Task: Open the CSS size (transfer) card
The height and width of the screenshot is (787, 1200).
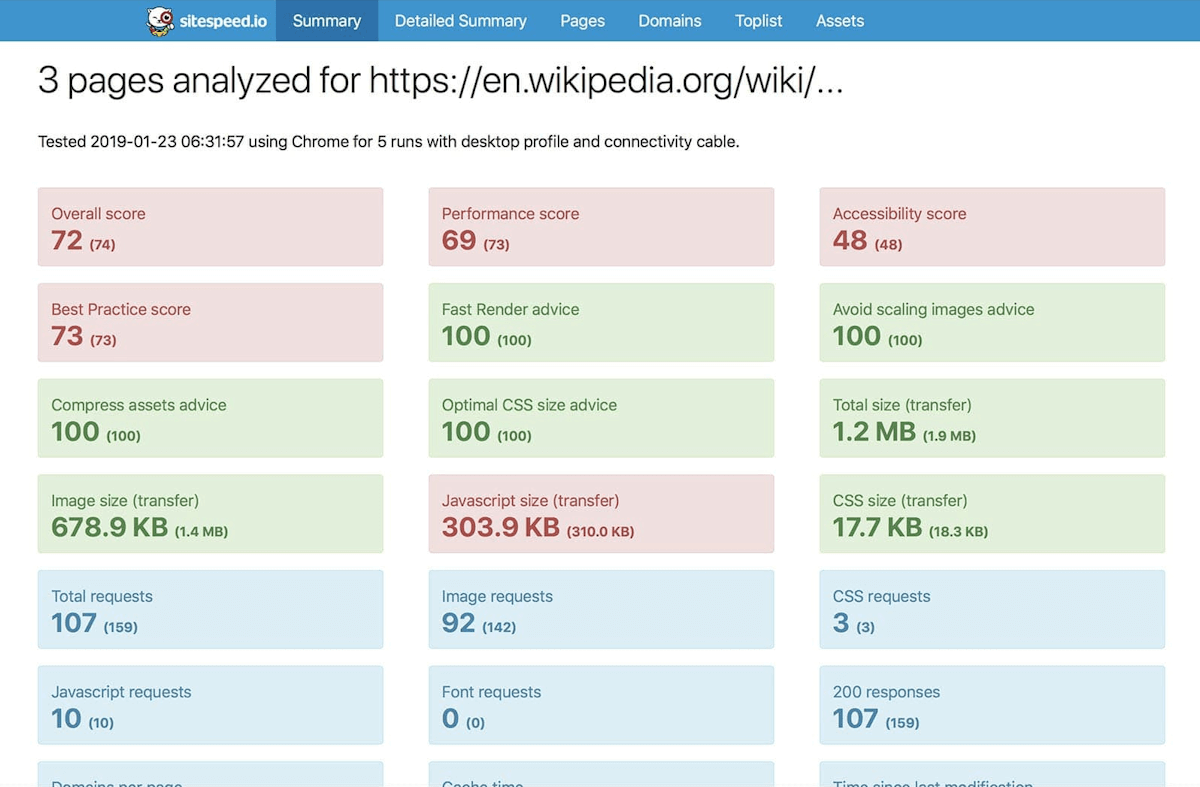Action: 992,514
